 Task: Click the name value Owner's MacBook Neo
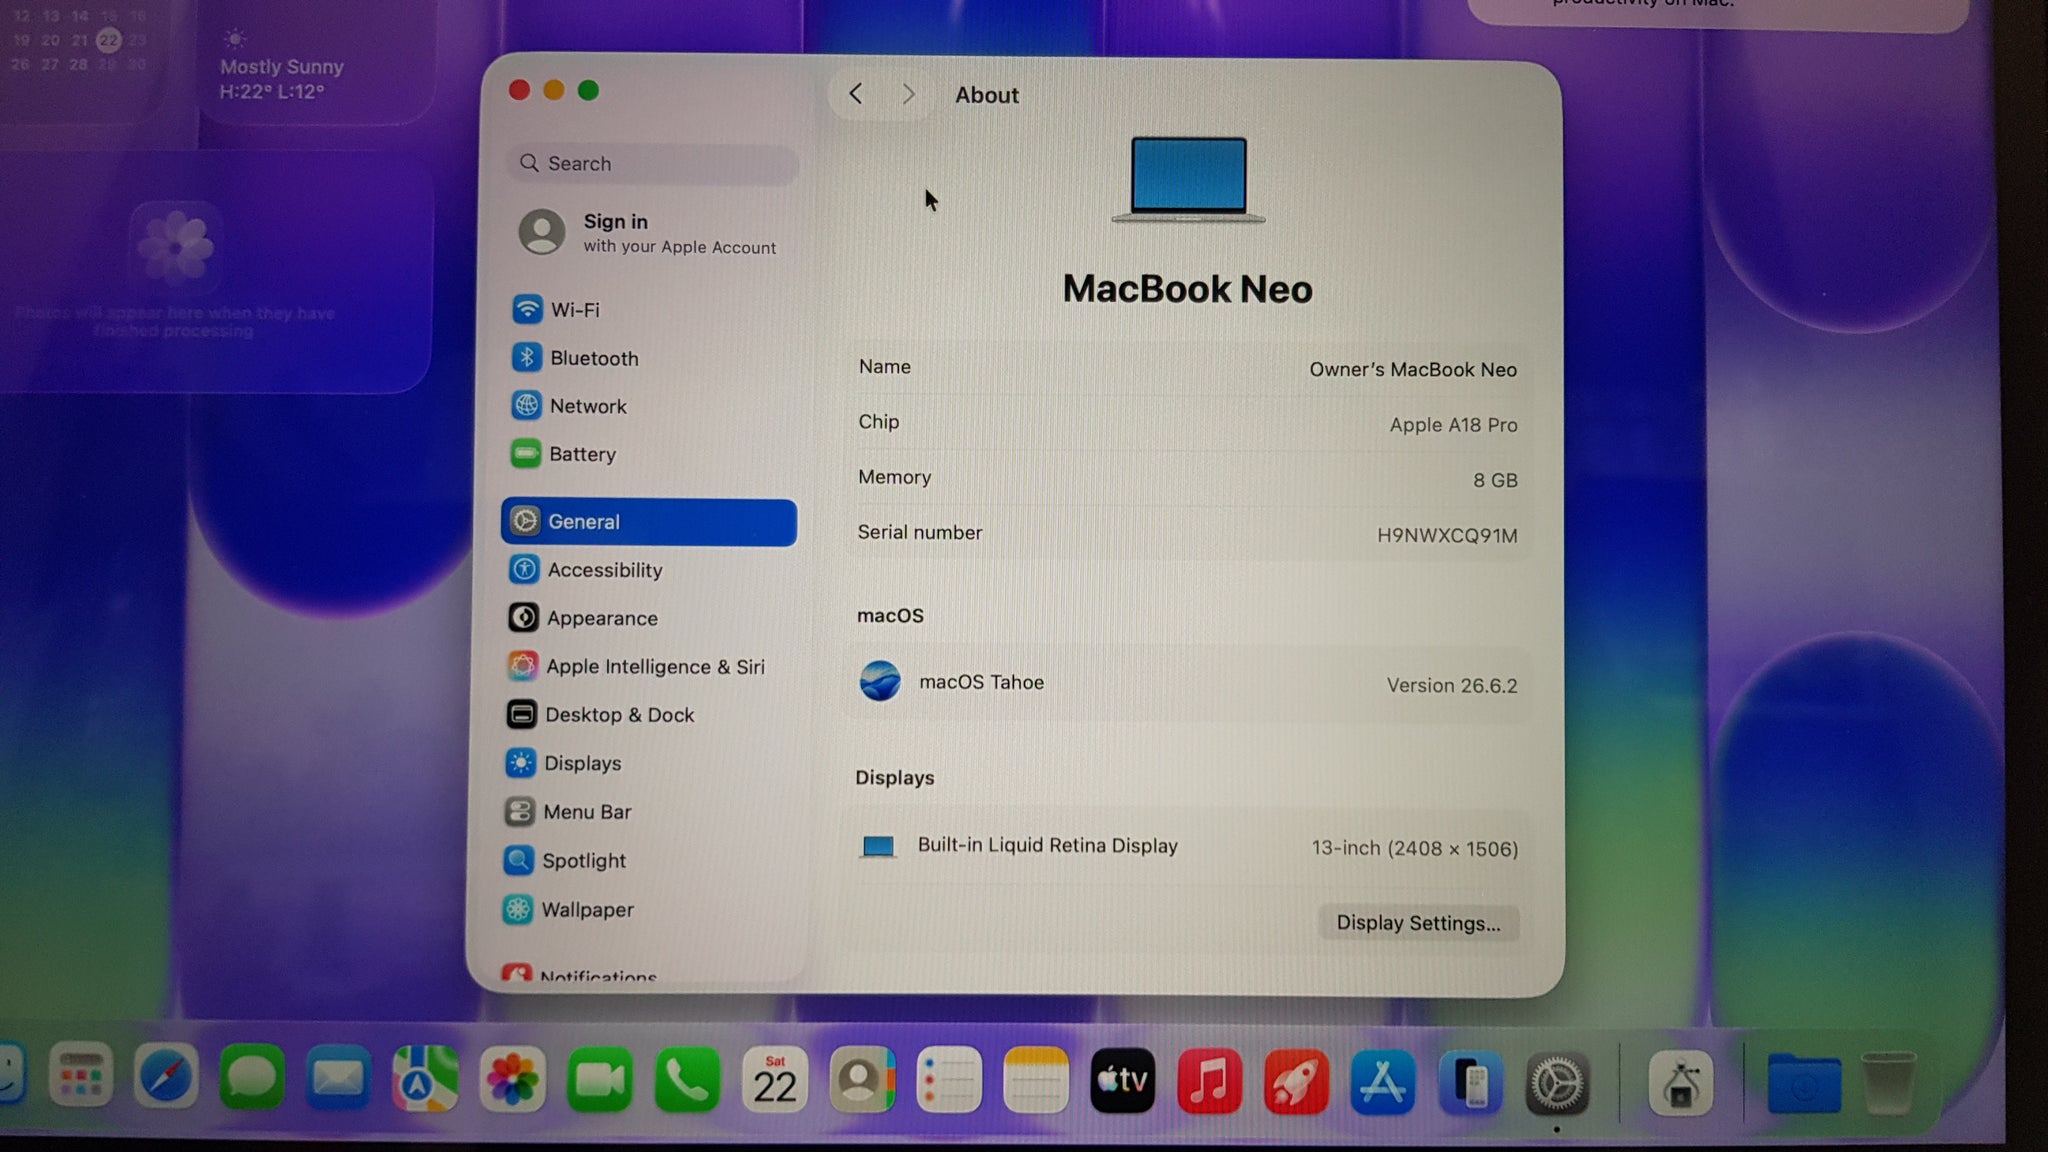coord(1413,370)
